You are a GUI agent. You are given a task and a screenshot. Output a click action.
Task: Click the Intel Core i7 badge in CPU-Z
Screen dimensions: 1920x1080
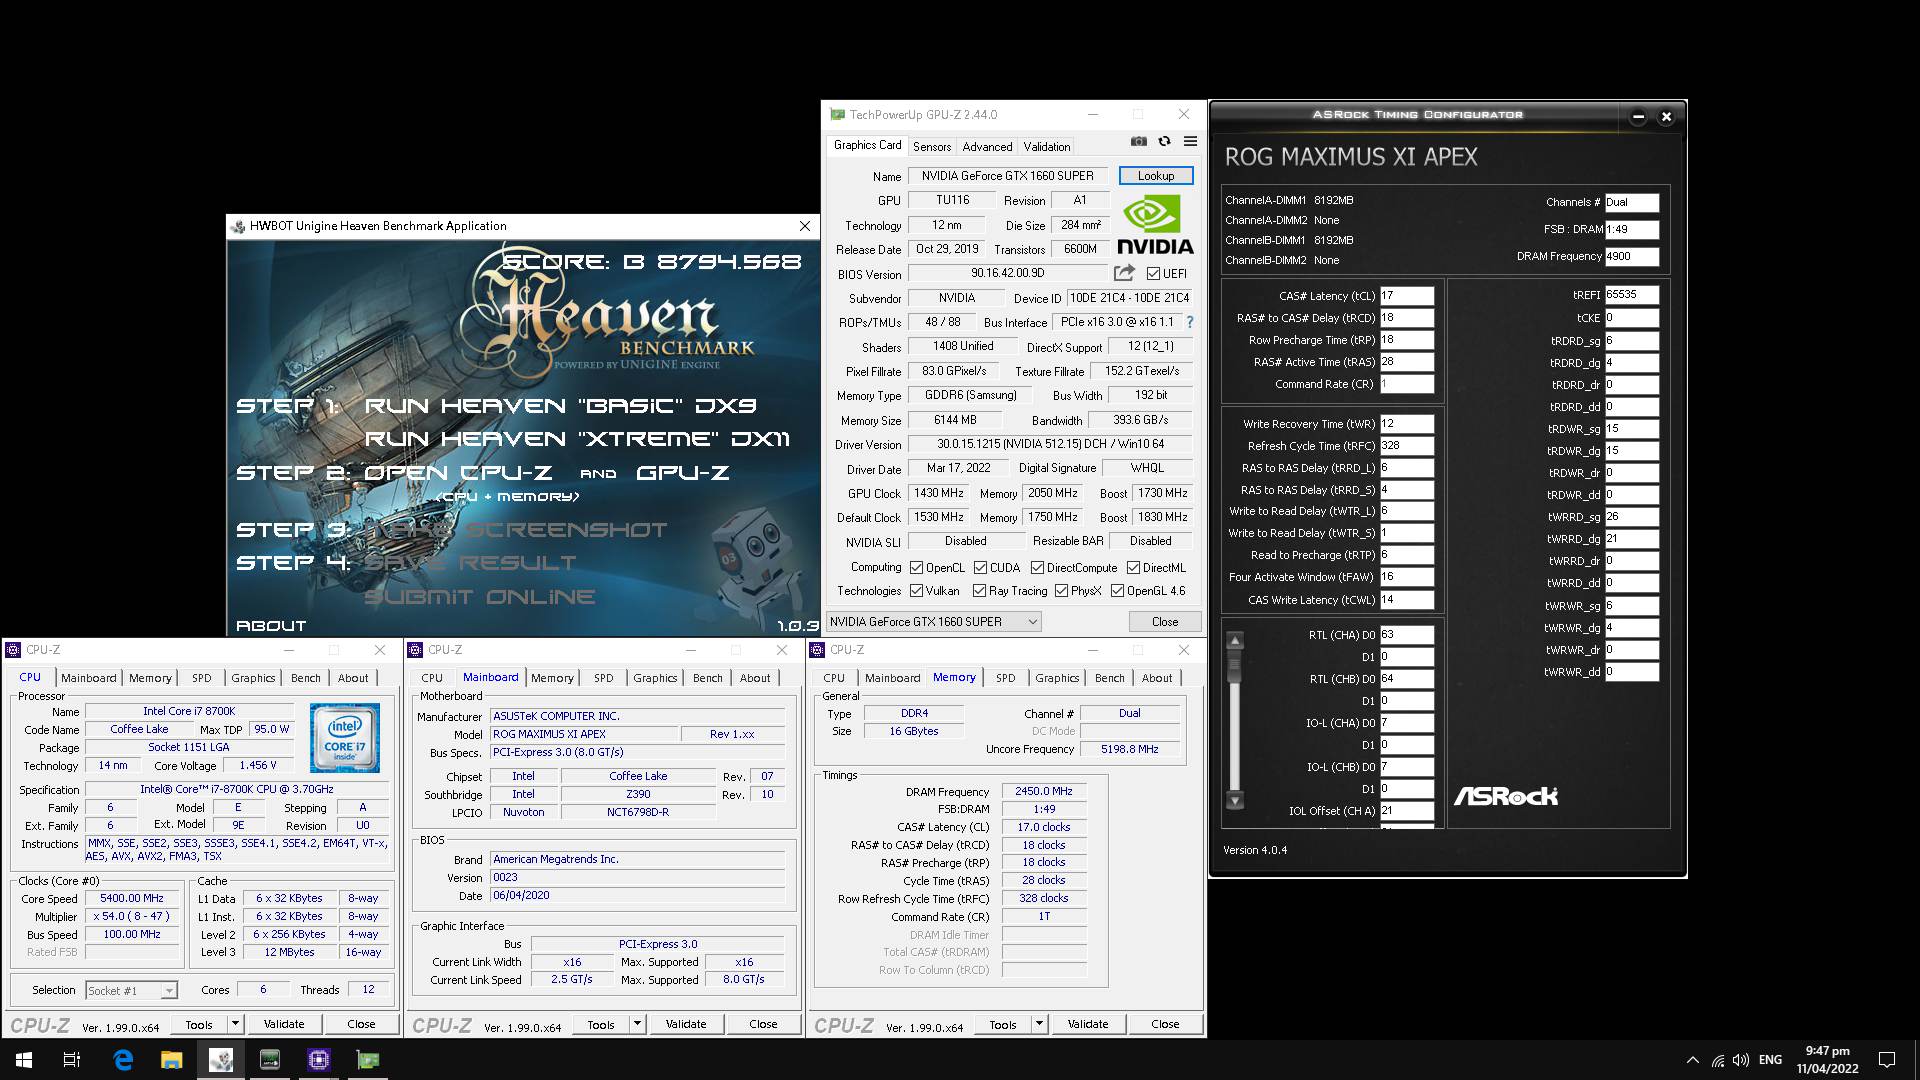pos(345,738)
